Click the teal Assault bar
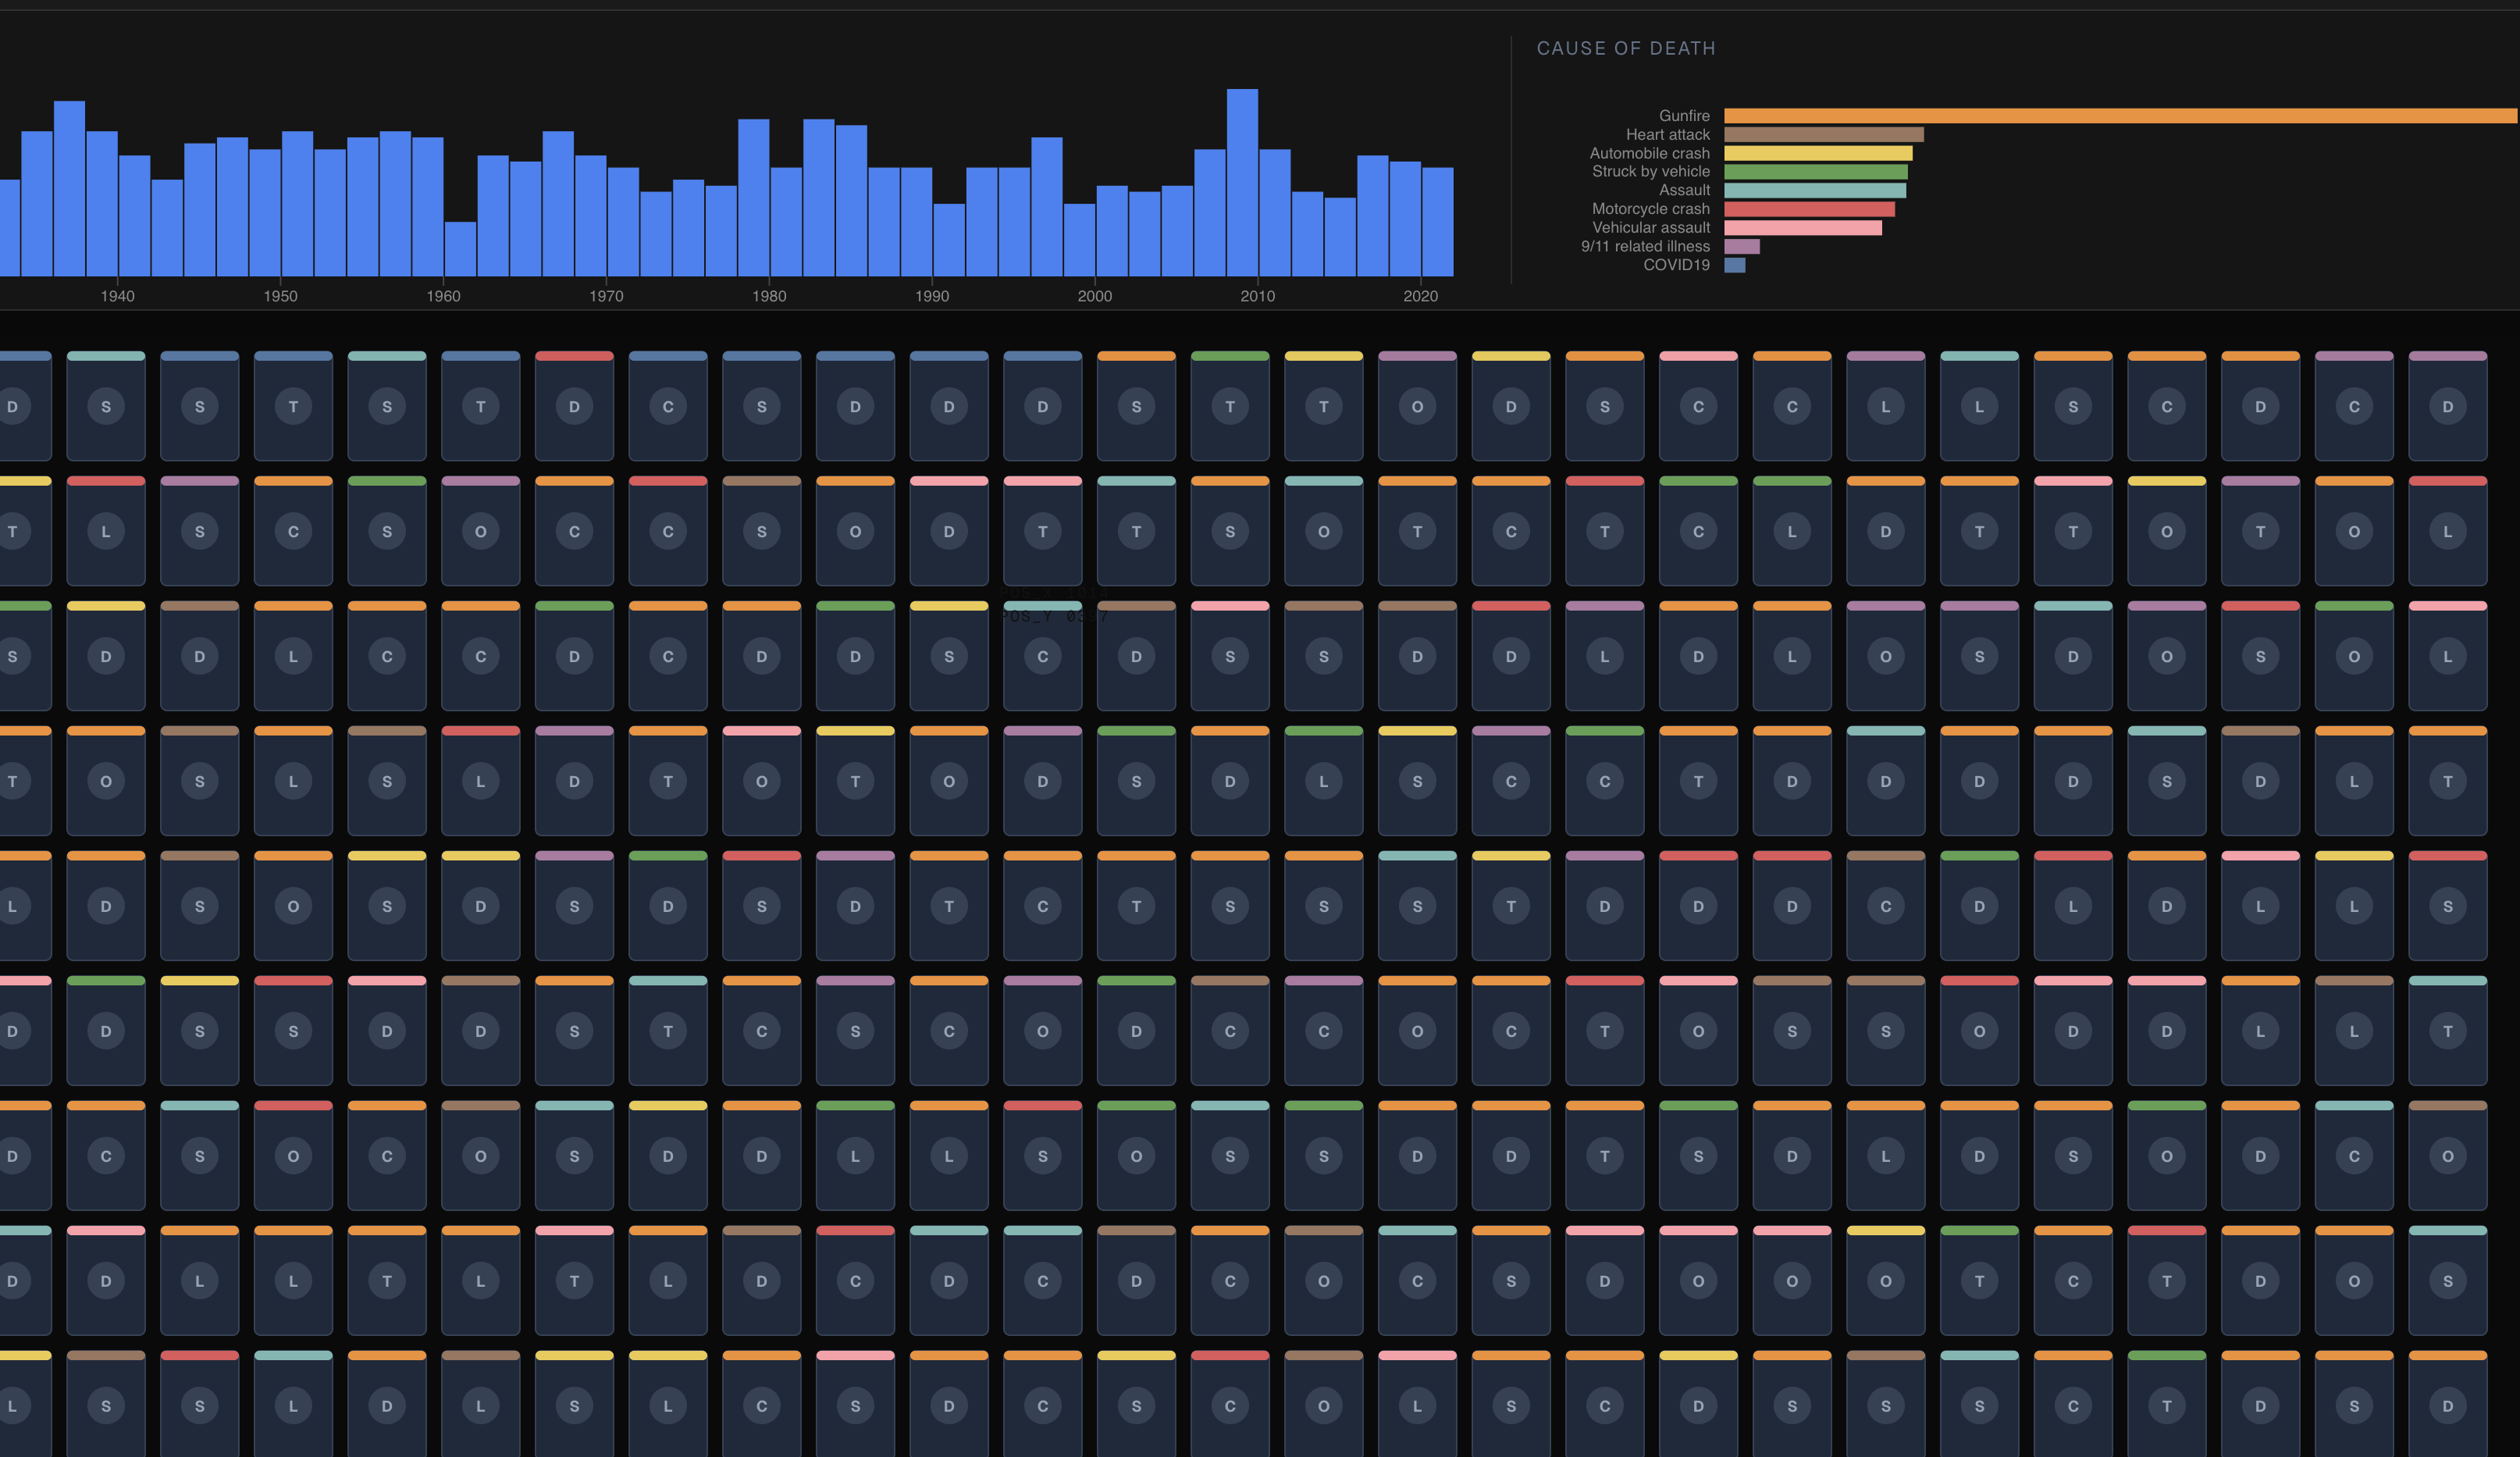The height and width of the screenshot is (1457, 2520). coord(1814,190)
